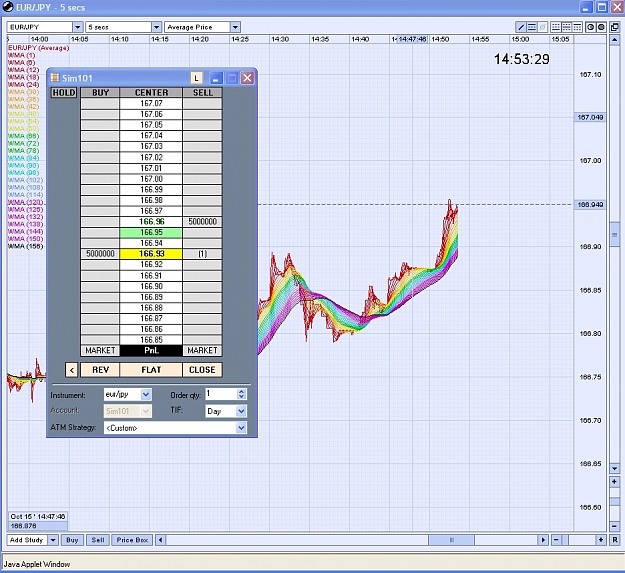The height and width of the screenshot is (573, 625).
Task: Click the Sell button below chart
Action: [98, 540]
